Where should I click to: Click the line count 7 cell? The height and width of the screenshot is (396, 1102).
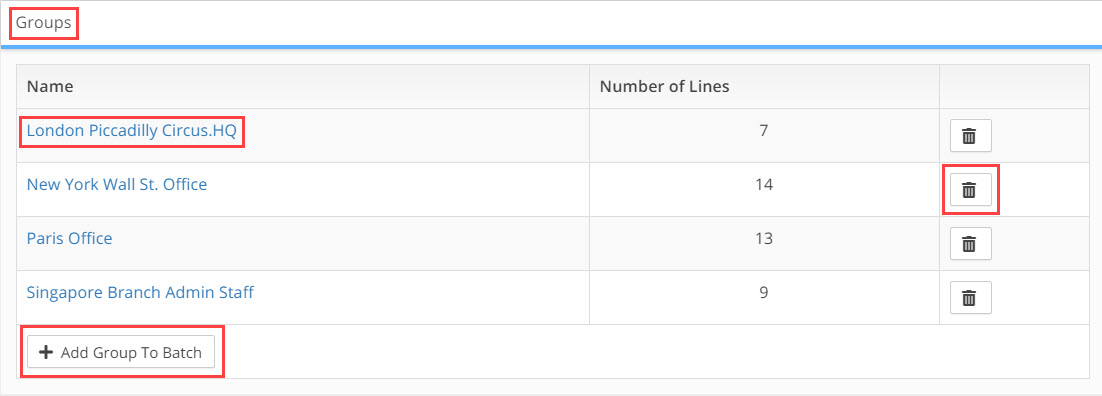point(765,136)
